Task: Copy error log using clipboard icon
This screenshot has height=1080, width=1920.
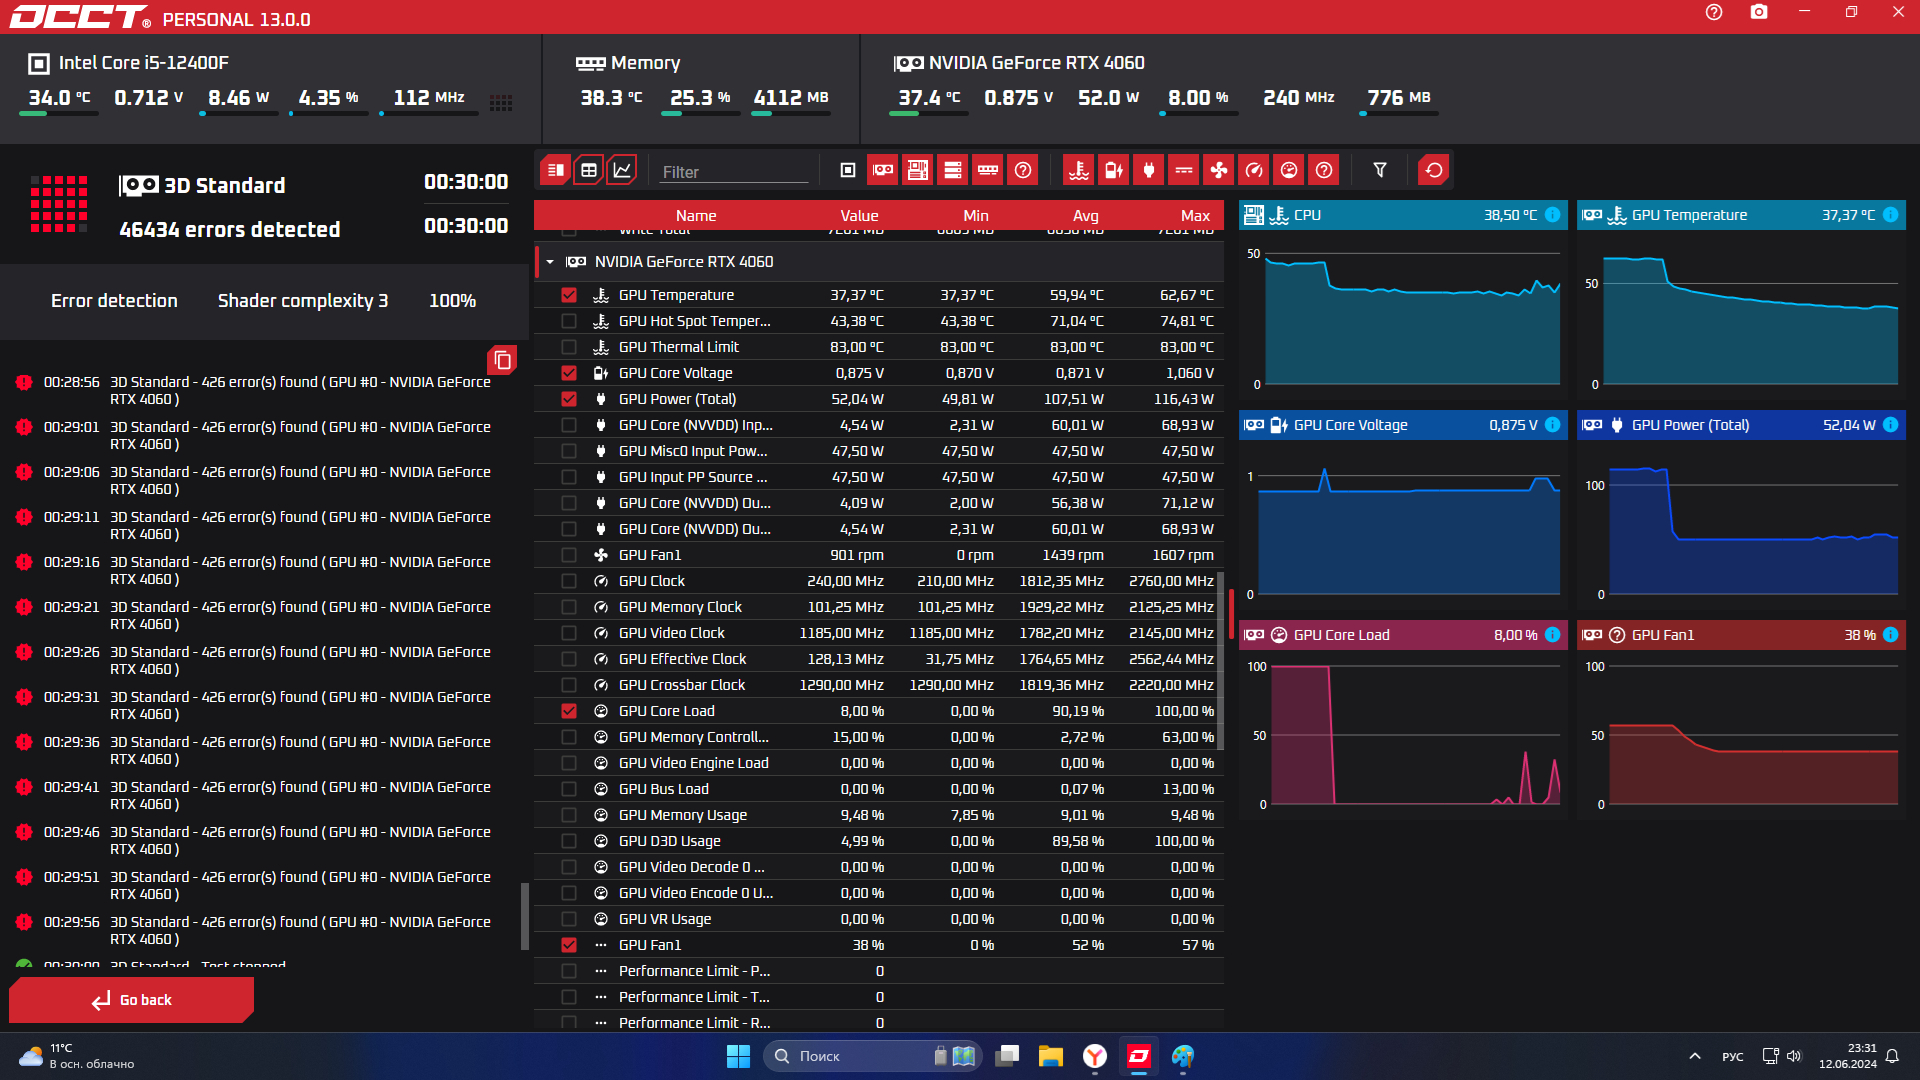Action: 502,360
